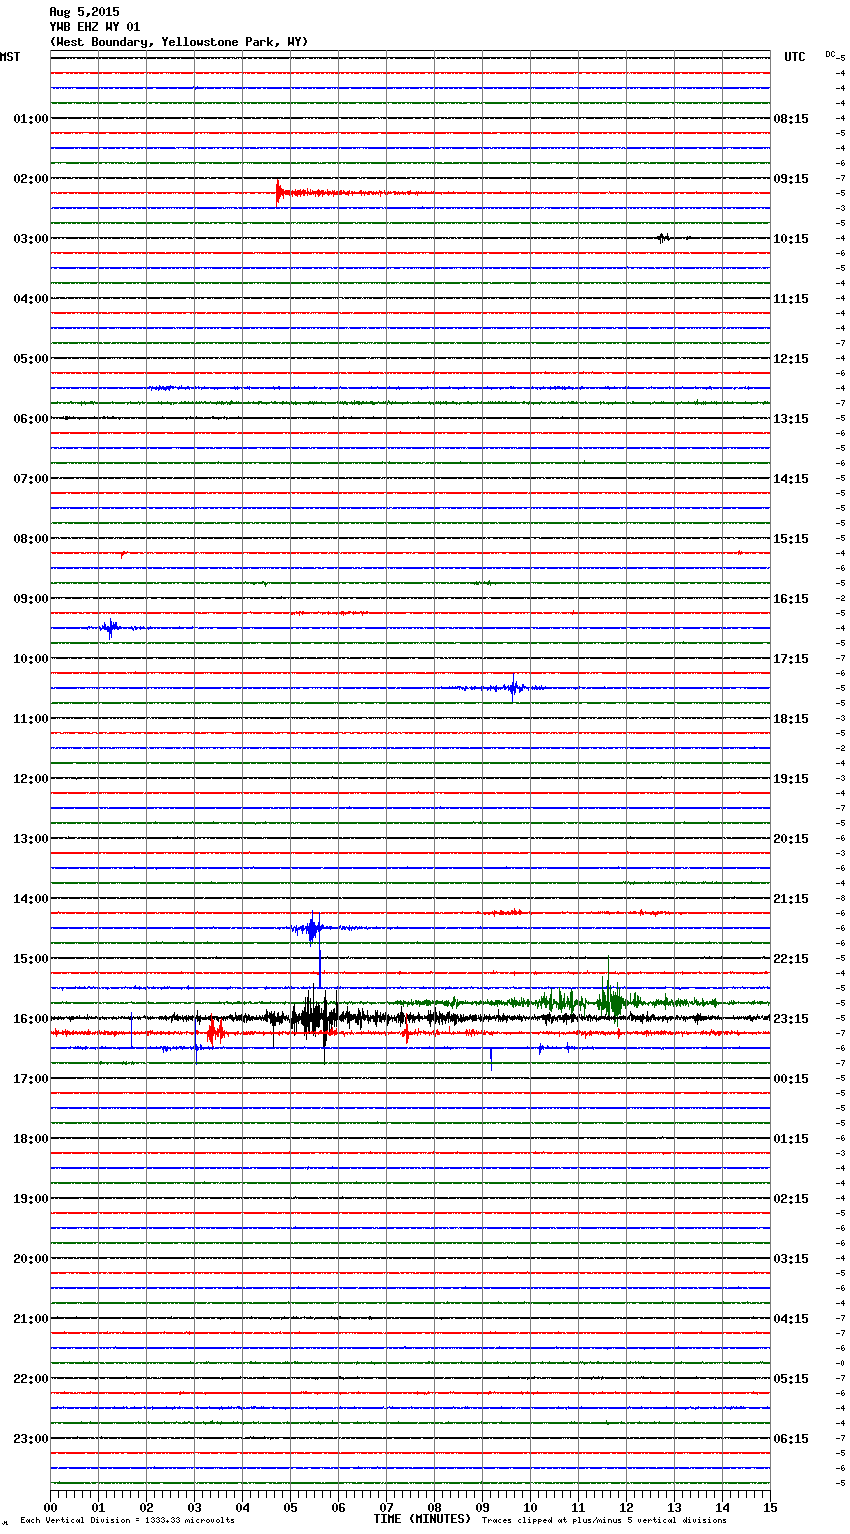Screen dimensions: 850x1534
Task: Click UTC time label "12:15"
Action: click(791, 359)
